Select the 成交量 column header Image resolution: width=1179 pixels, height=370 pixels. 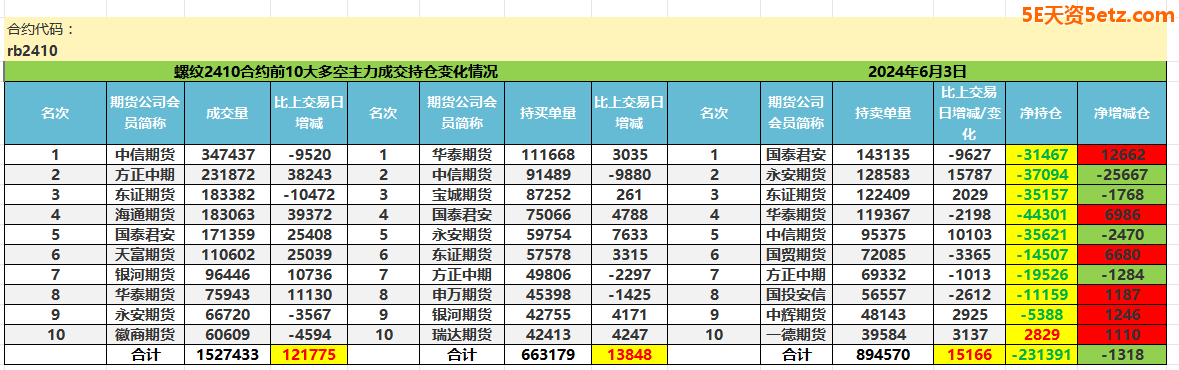tap(227, 114)
